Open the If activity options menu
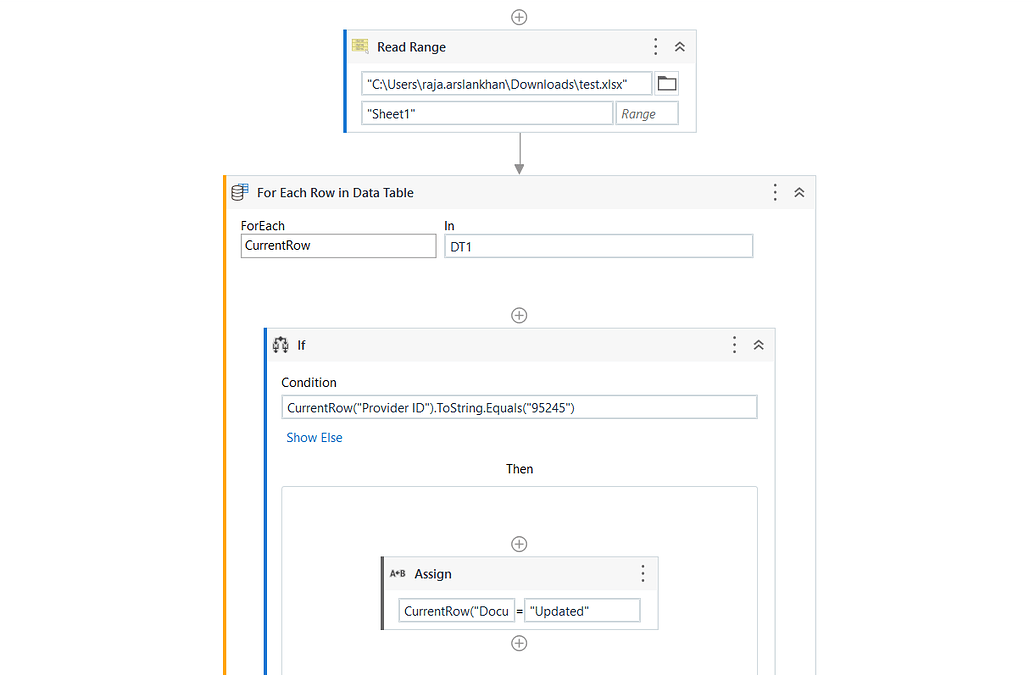This screenshot has width=1035, height=675. click(x=734, y=345)
